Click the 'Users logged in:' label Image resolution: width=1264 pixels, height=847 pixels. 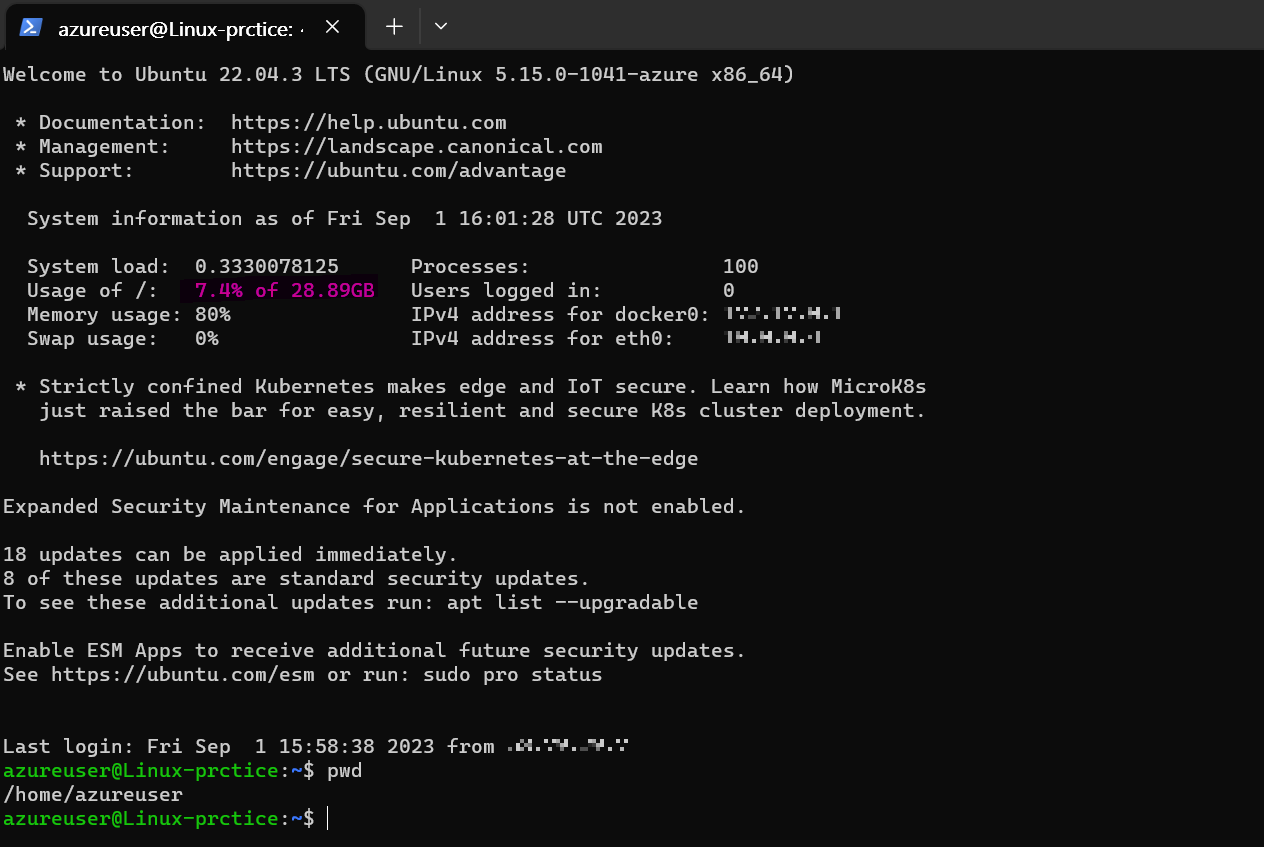507,291
